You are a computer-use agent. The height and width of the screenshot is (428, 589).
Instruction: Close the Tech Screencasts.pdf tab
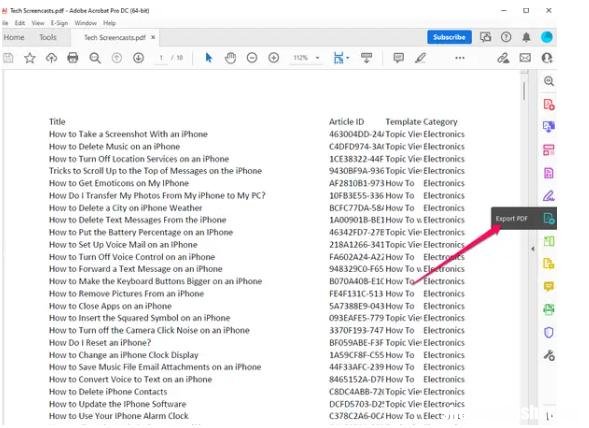point(153,37)
